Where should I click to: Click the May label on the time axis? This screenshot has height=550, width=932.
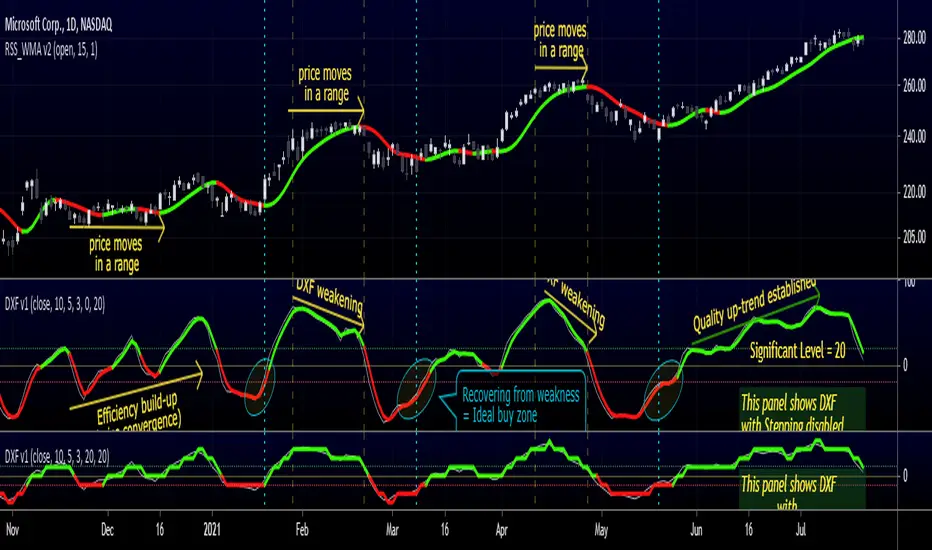601,530
